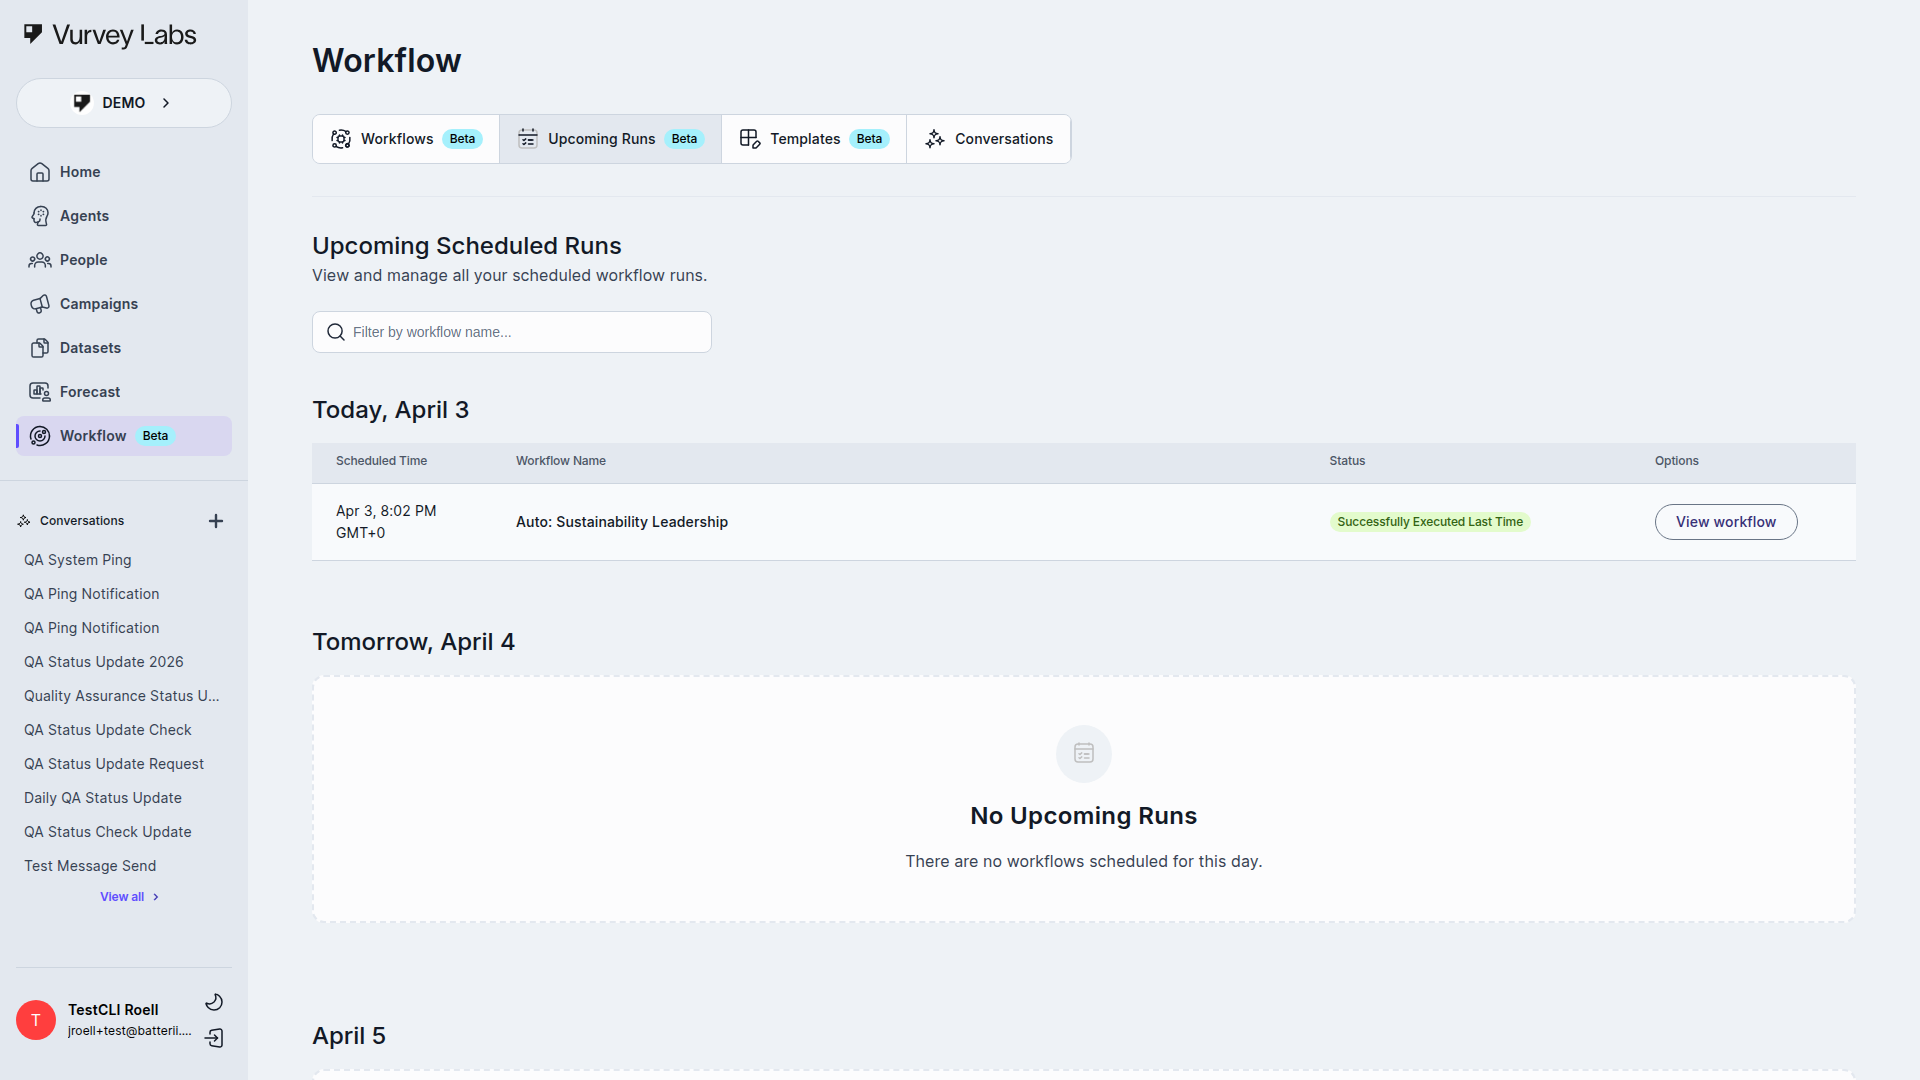The width and height of the screenshot is (1920, 1080).
Task: Open the Forecast page
Action: point(89,392)
